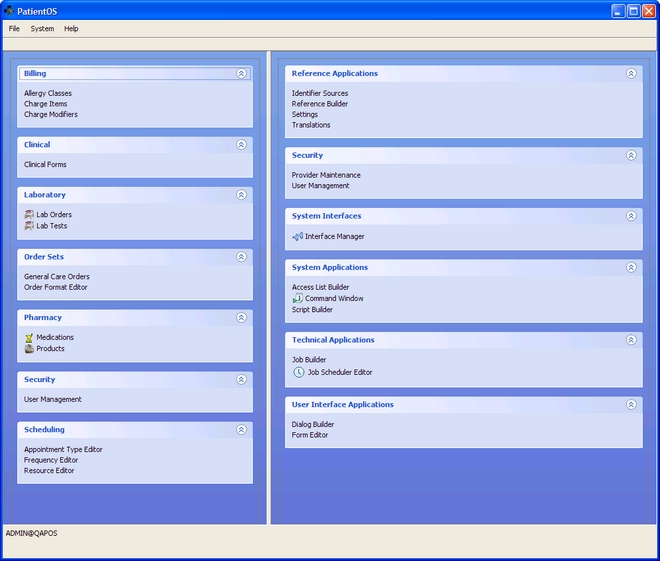660x561 pixels.
Task: Launch the Reference Builder application
Action: (320, 104)
